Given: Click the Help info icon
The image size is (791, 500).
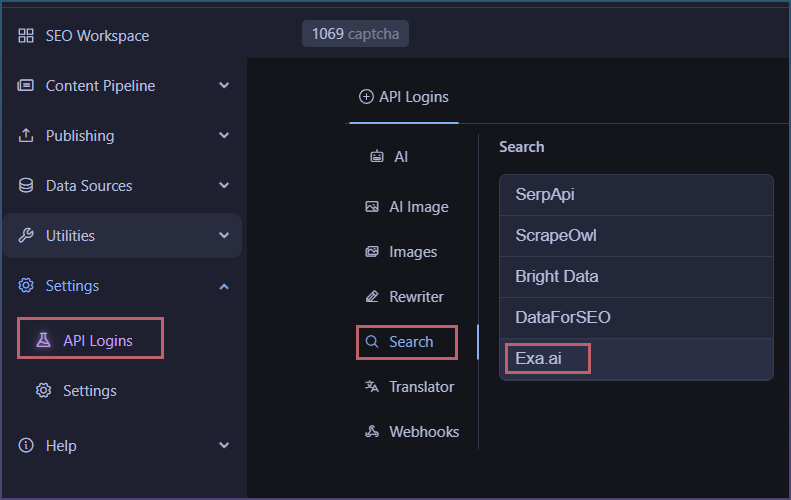Looking at the screenshot, I should [26, 445].
